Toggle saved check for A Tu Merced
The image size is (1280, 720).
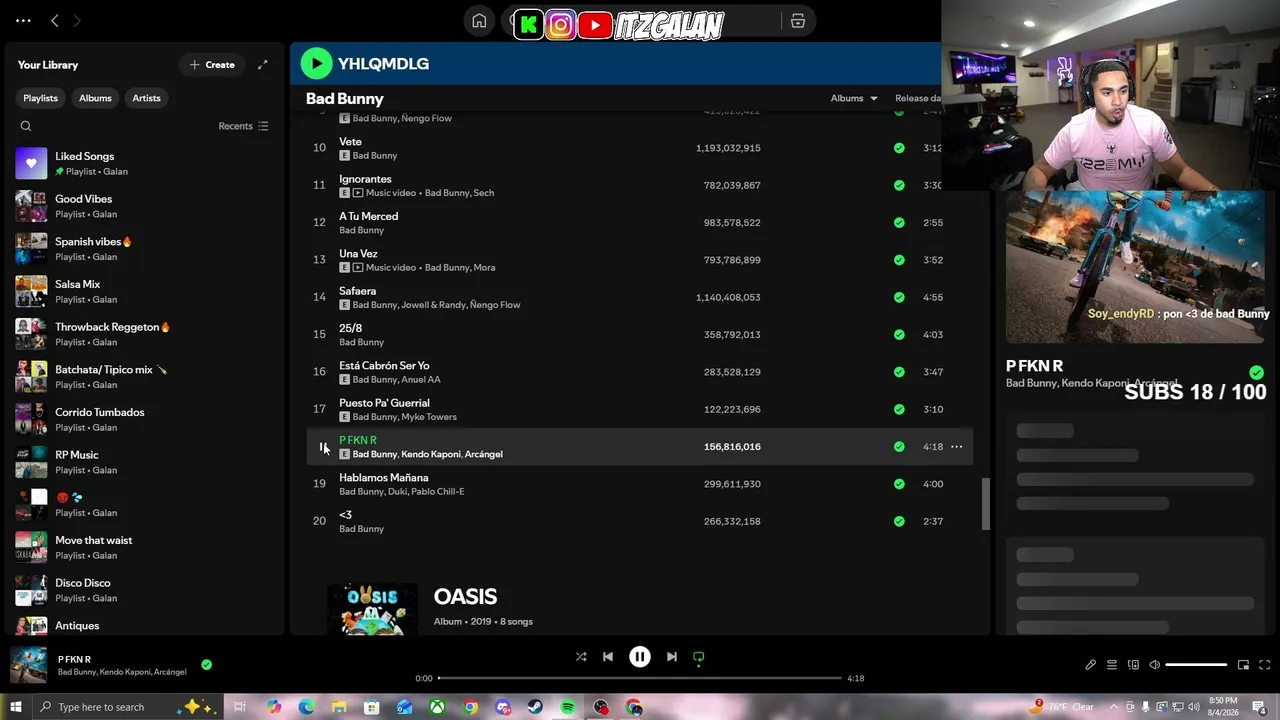tap(899, 222)
